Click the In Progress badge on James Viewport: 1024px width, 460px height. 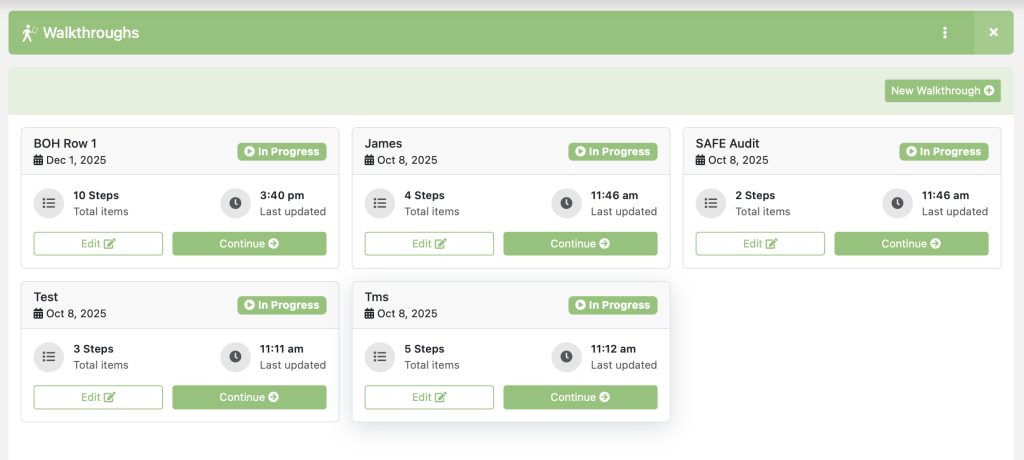pos(612,152)
